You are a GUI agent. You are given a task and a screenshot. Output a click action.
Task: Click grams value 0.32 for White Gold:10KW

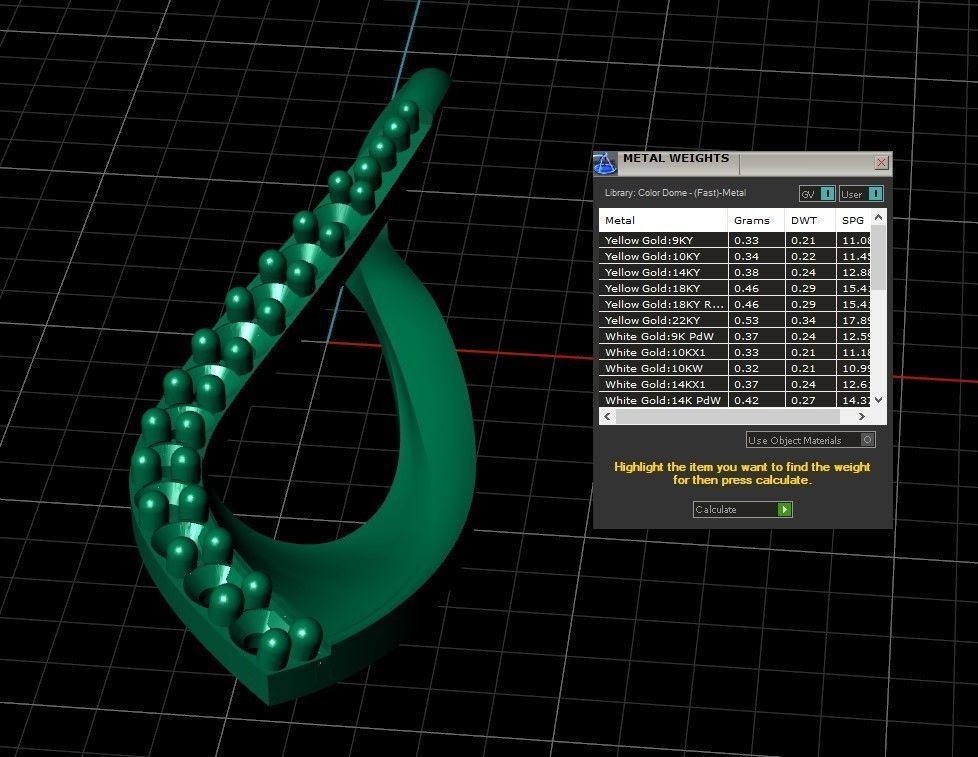747,369
